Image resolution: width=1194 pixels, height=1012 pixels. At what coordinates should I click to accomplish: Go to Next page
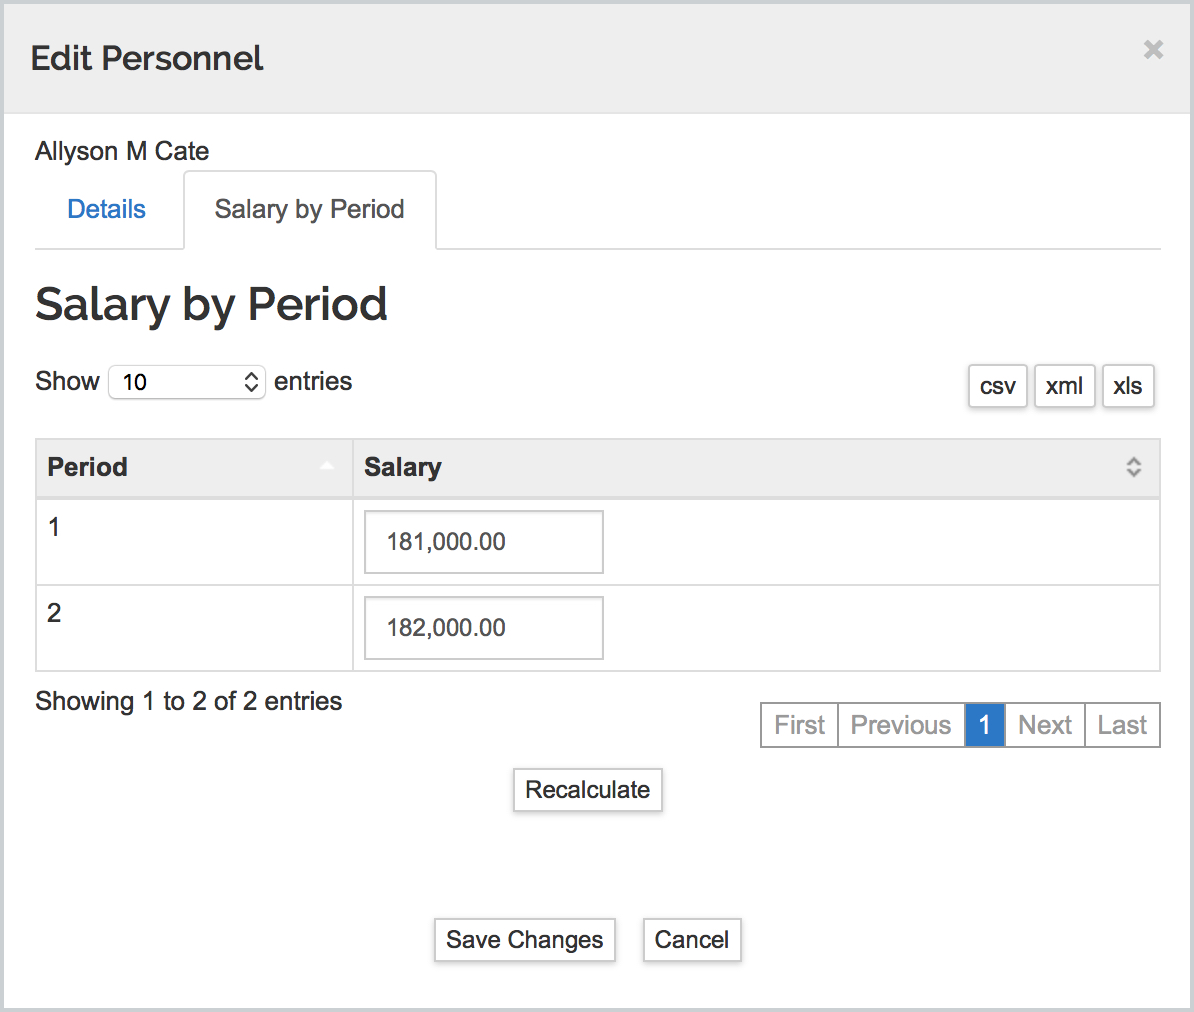(1045, 725)
